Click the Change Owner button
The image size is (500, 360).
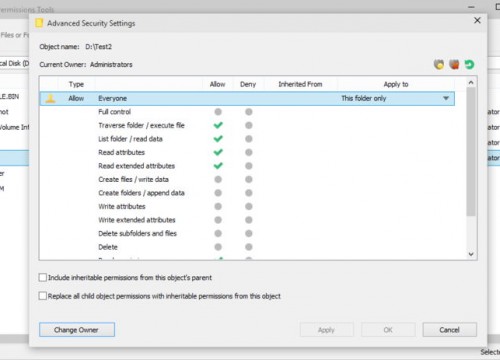(x=77, y=330)
